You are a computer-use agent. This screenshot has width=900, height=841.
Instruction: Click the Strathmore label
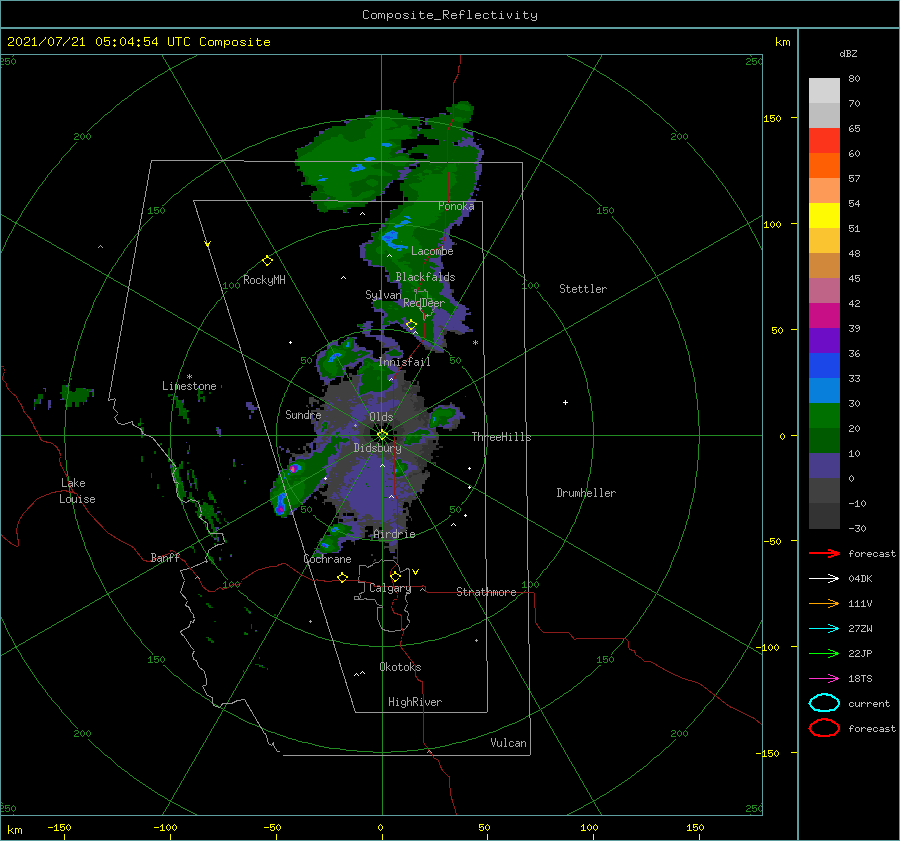[486, 592]
